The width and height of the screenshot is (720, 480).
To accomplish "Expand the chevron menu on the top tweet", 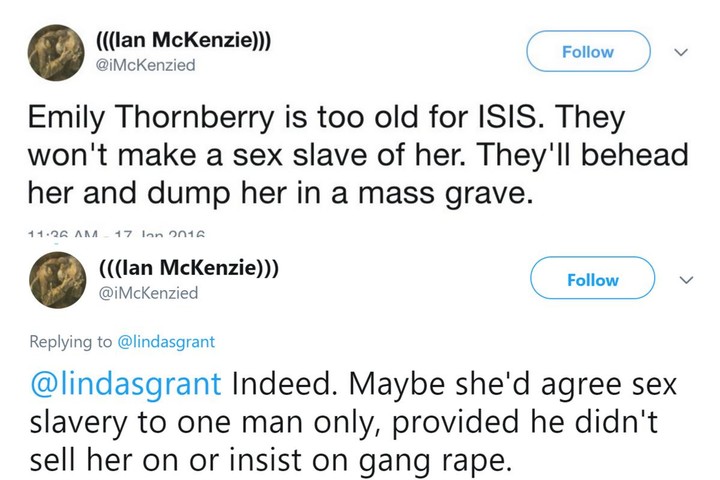I will pyautogui.click(x=681, y=52).
